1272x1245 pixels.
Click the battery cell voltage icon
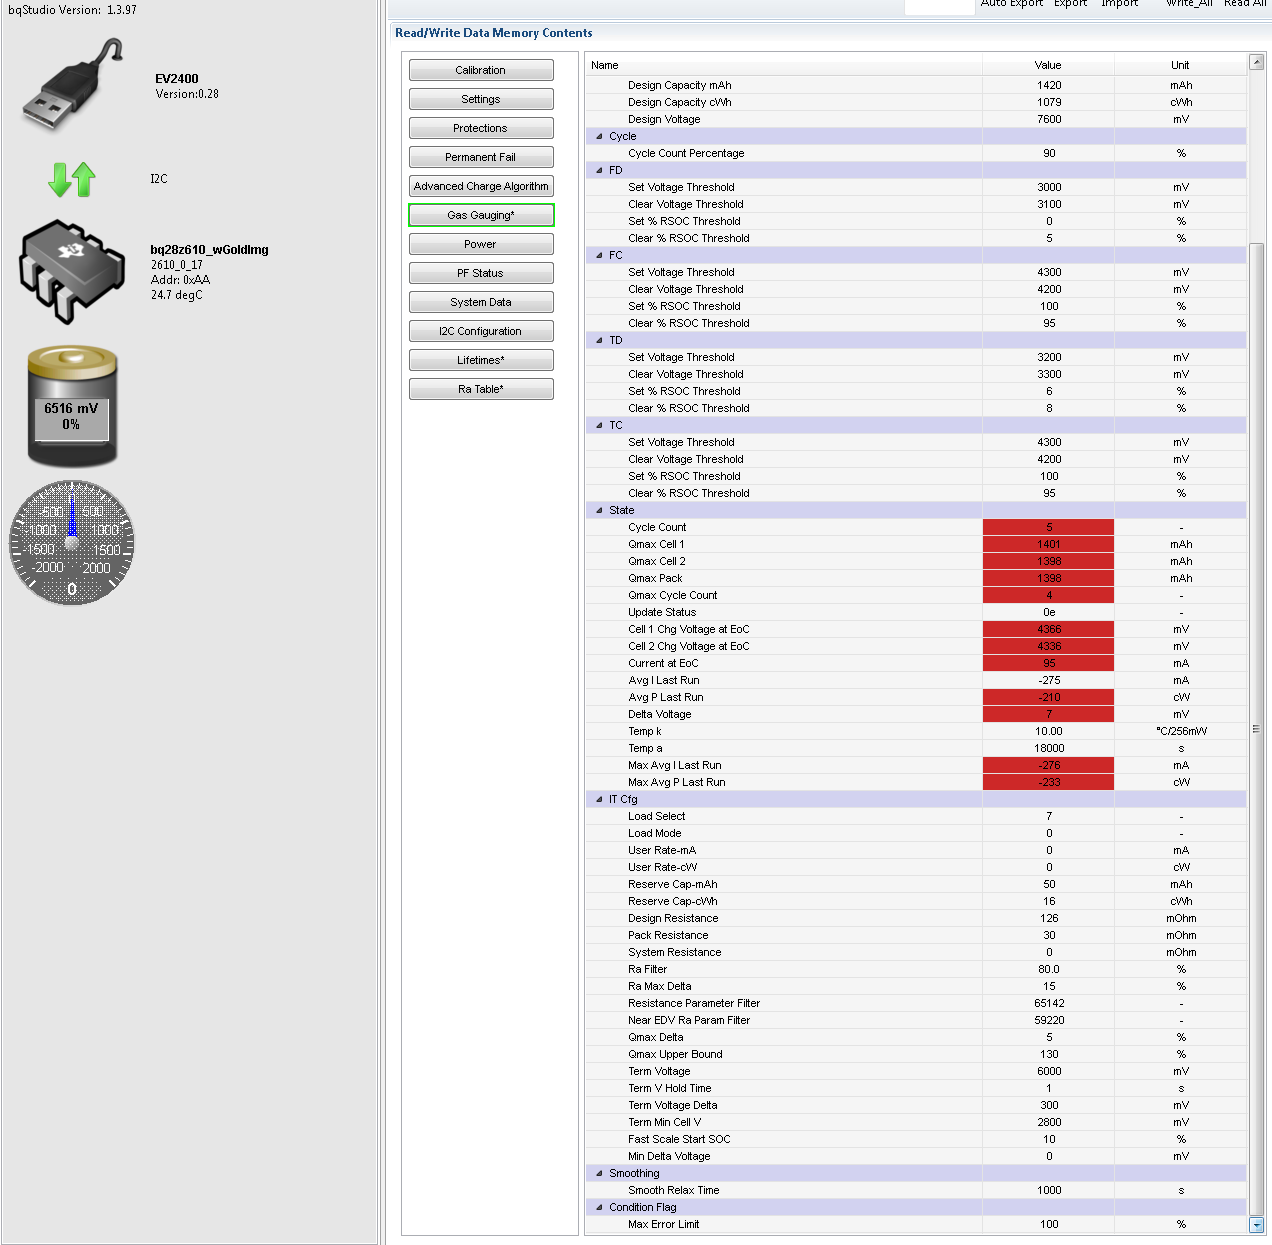pos(72,406)
